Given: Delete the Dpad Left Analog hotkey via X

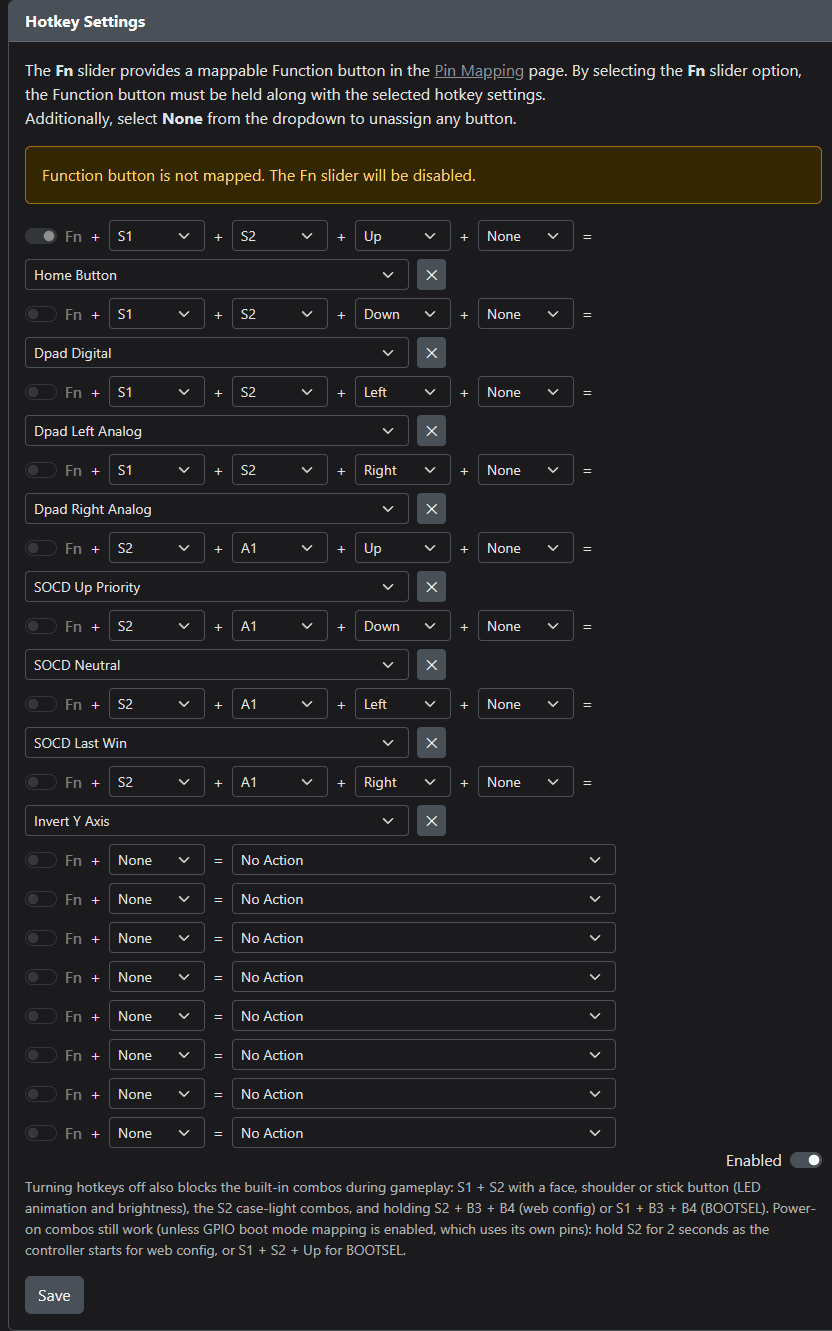Looking at the screenshot, I should 431,431.
